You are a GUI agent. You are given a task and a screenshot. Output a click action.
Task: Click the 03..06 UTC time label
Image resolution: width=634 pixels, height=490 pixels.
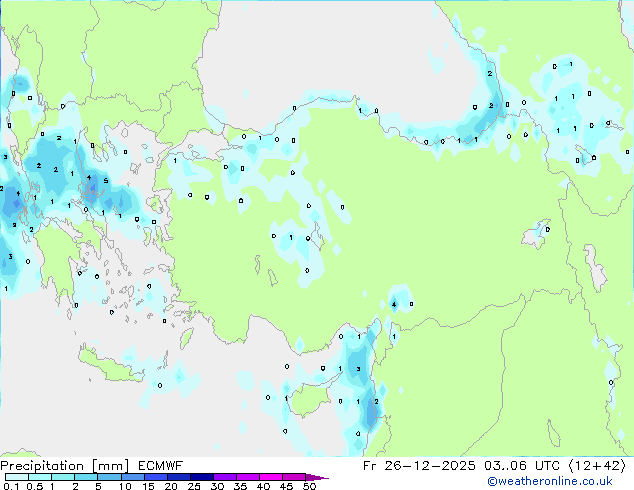pyautogui.click(x=524, y=465)
